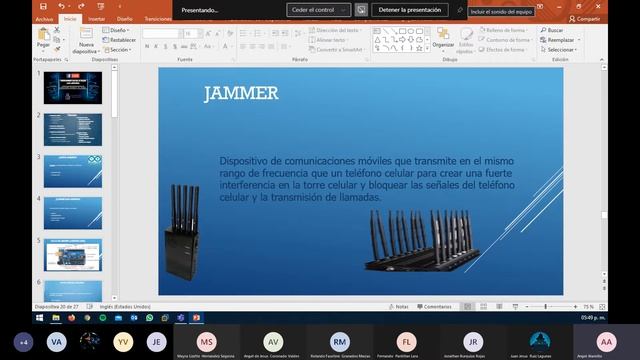Select the rectangle shape in the shapes gallery
This screenshot has height=360, width=640.
click(x=402, y=31)
